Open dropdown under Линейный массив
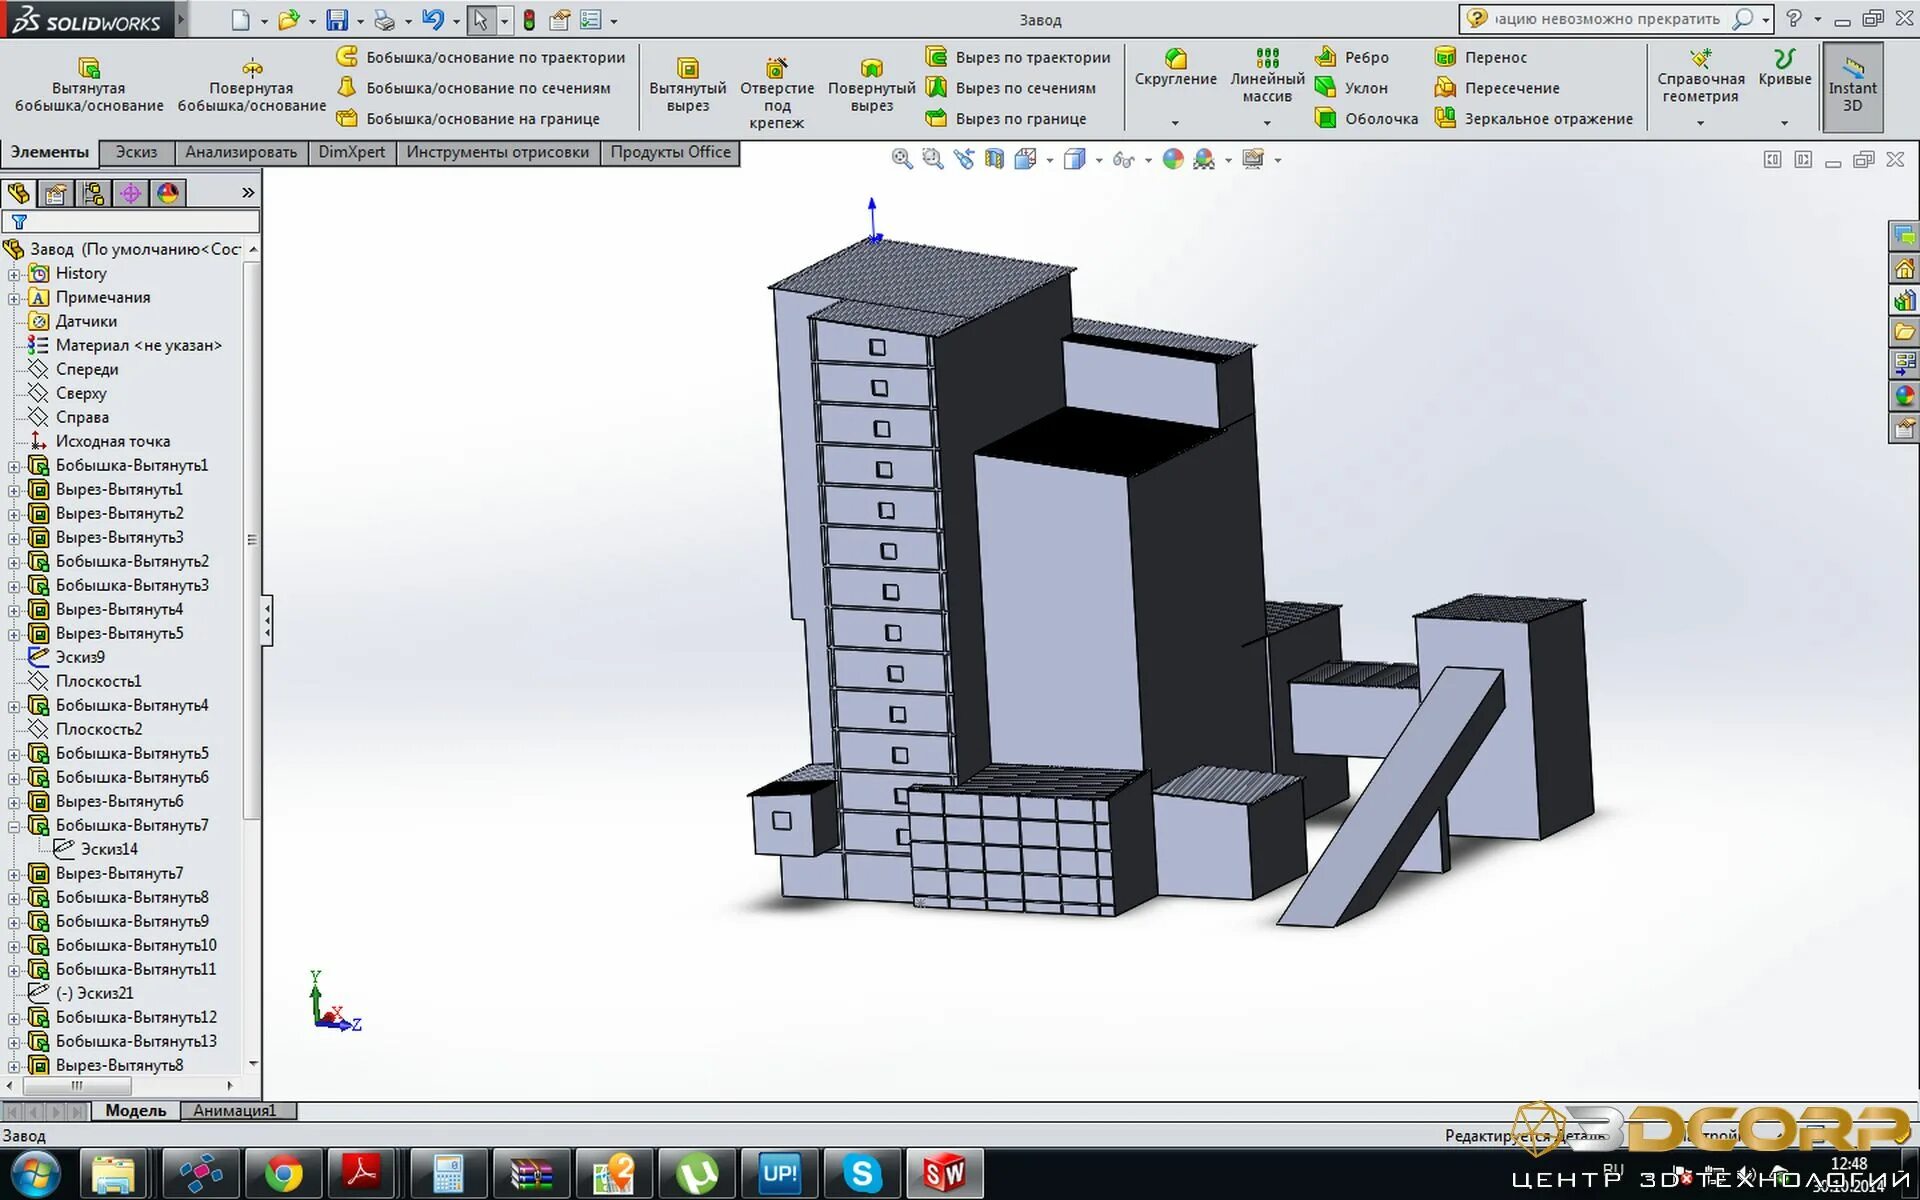Viewport: 1920px width, 1200px height. coord(1267,123)
